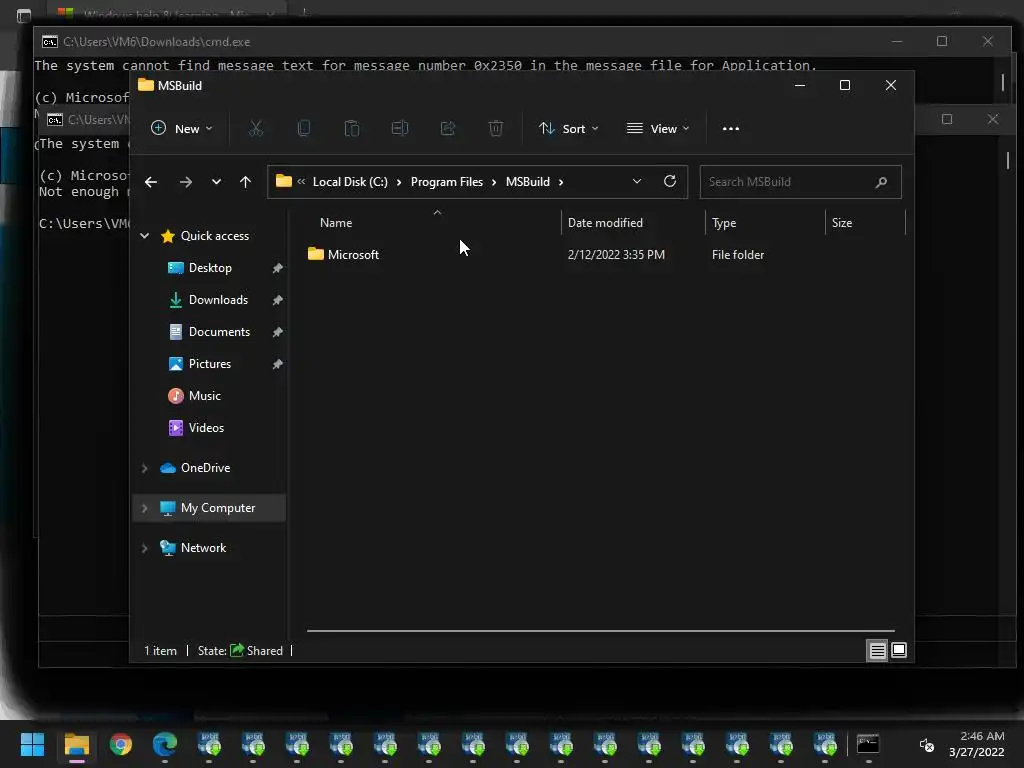The height and width of the screenshot is (768, 1024).
Task: Click the muted volume icon in system tray
Action: pos(927,745)
